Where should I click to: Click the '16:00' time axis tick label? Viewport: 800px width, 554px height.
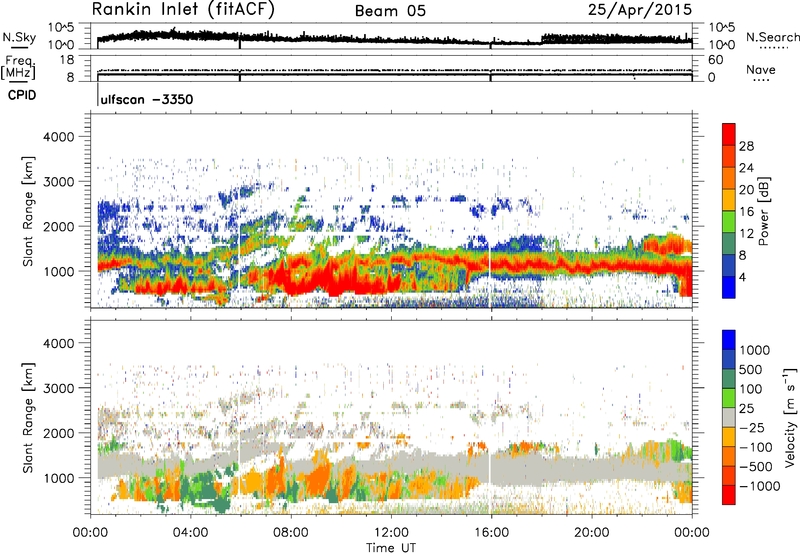(491, 533)
